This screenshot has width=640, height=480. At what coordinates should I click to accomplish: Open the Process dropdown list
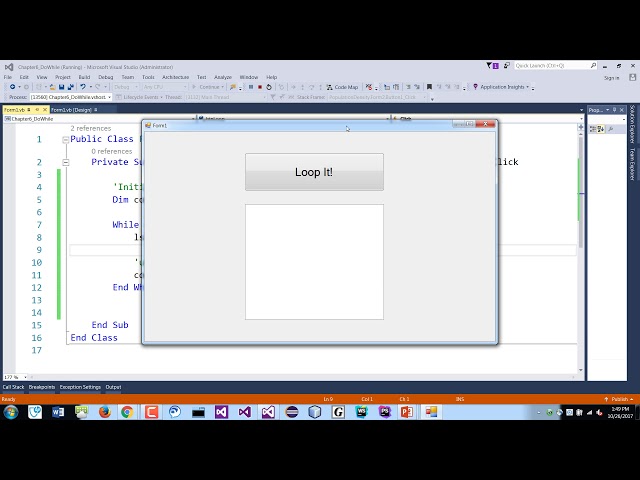pyautogui.click(x=71, y=97)
